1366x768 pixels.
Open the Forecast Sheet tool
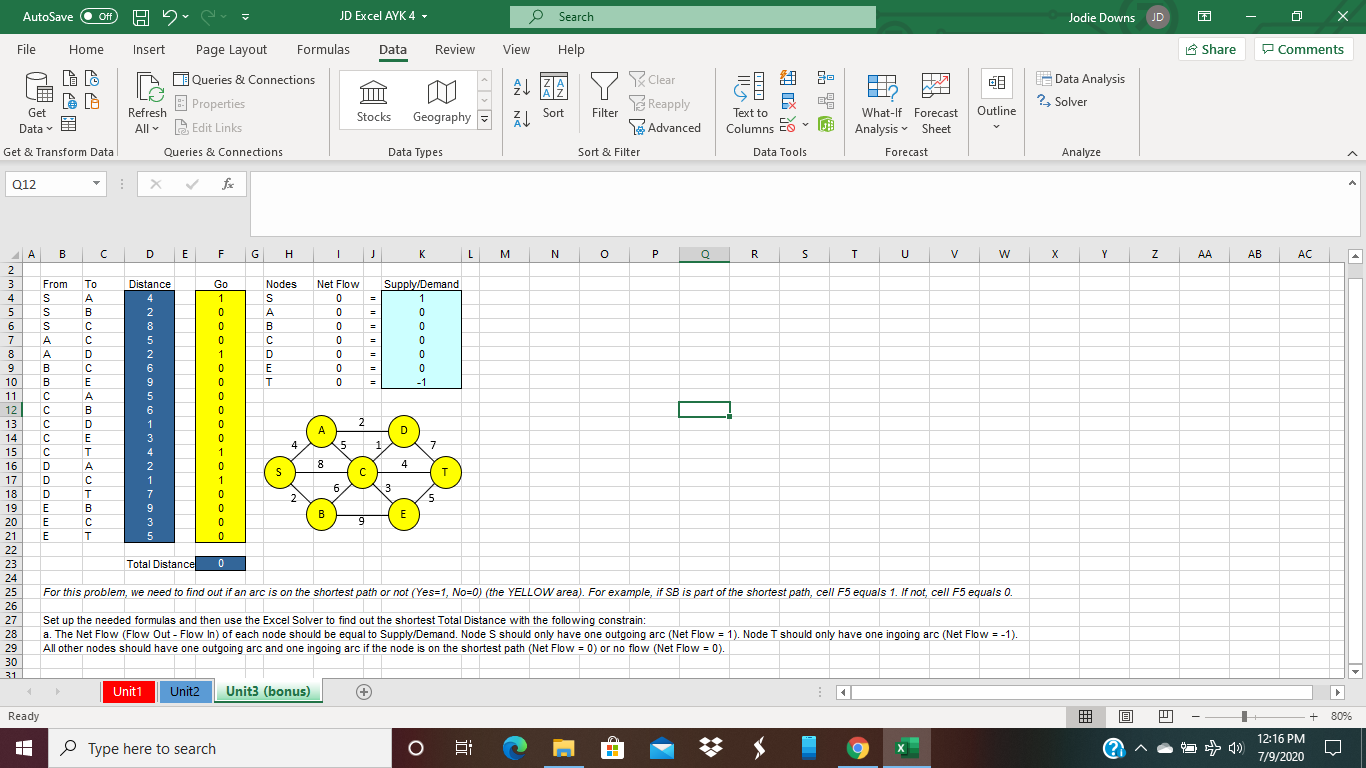click(x=935, y=98)
